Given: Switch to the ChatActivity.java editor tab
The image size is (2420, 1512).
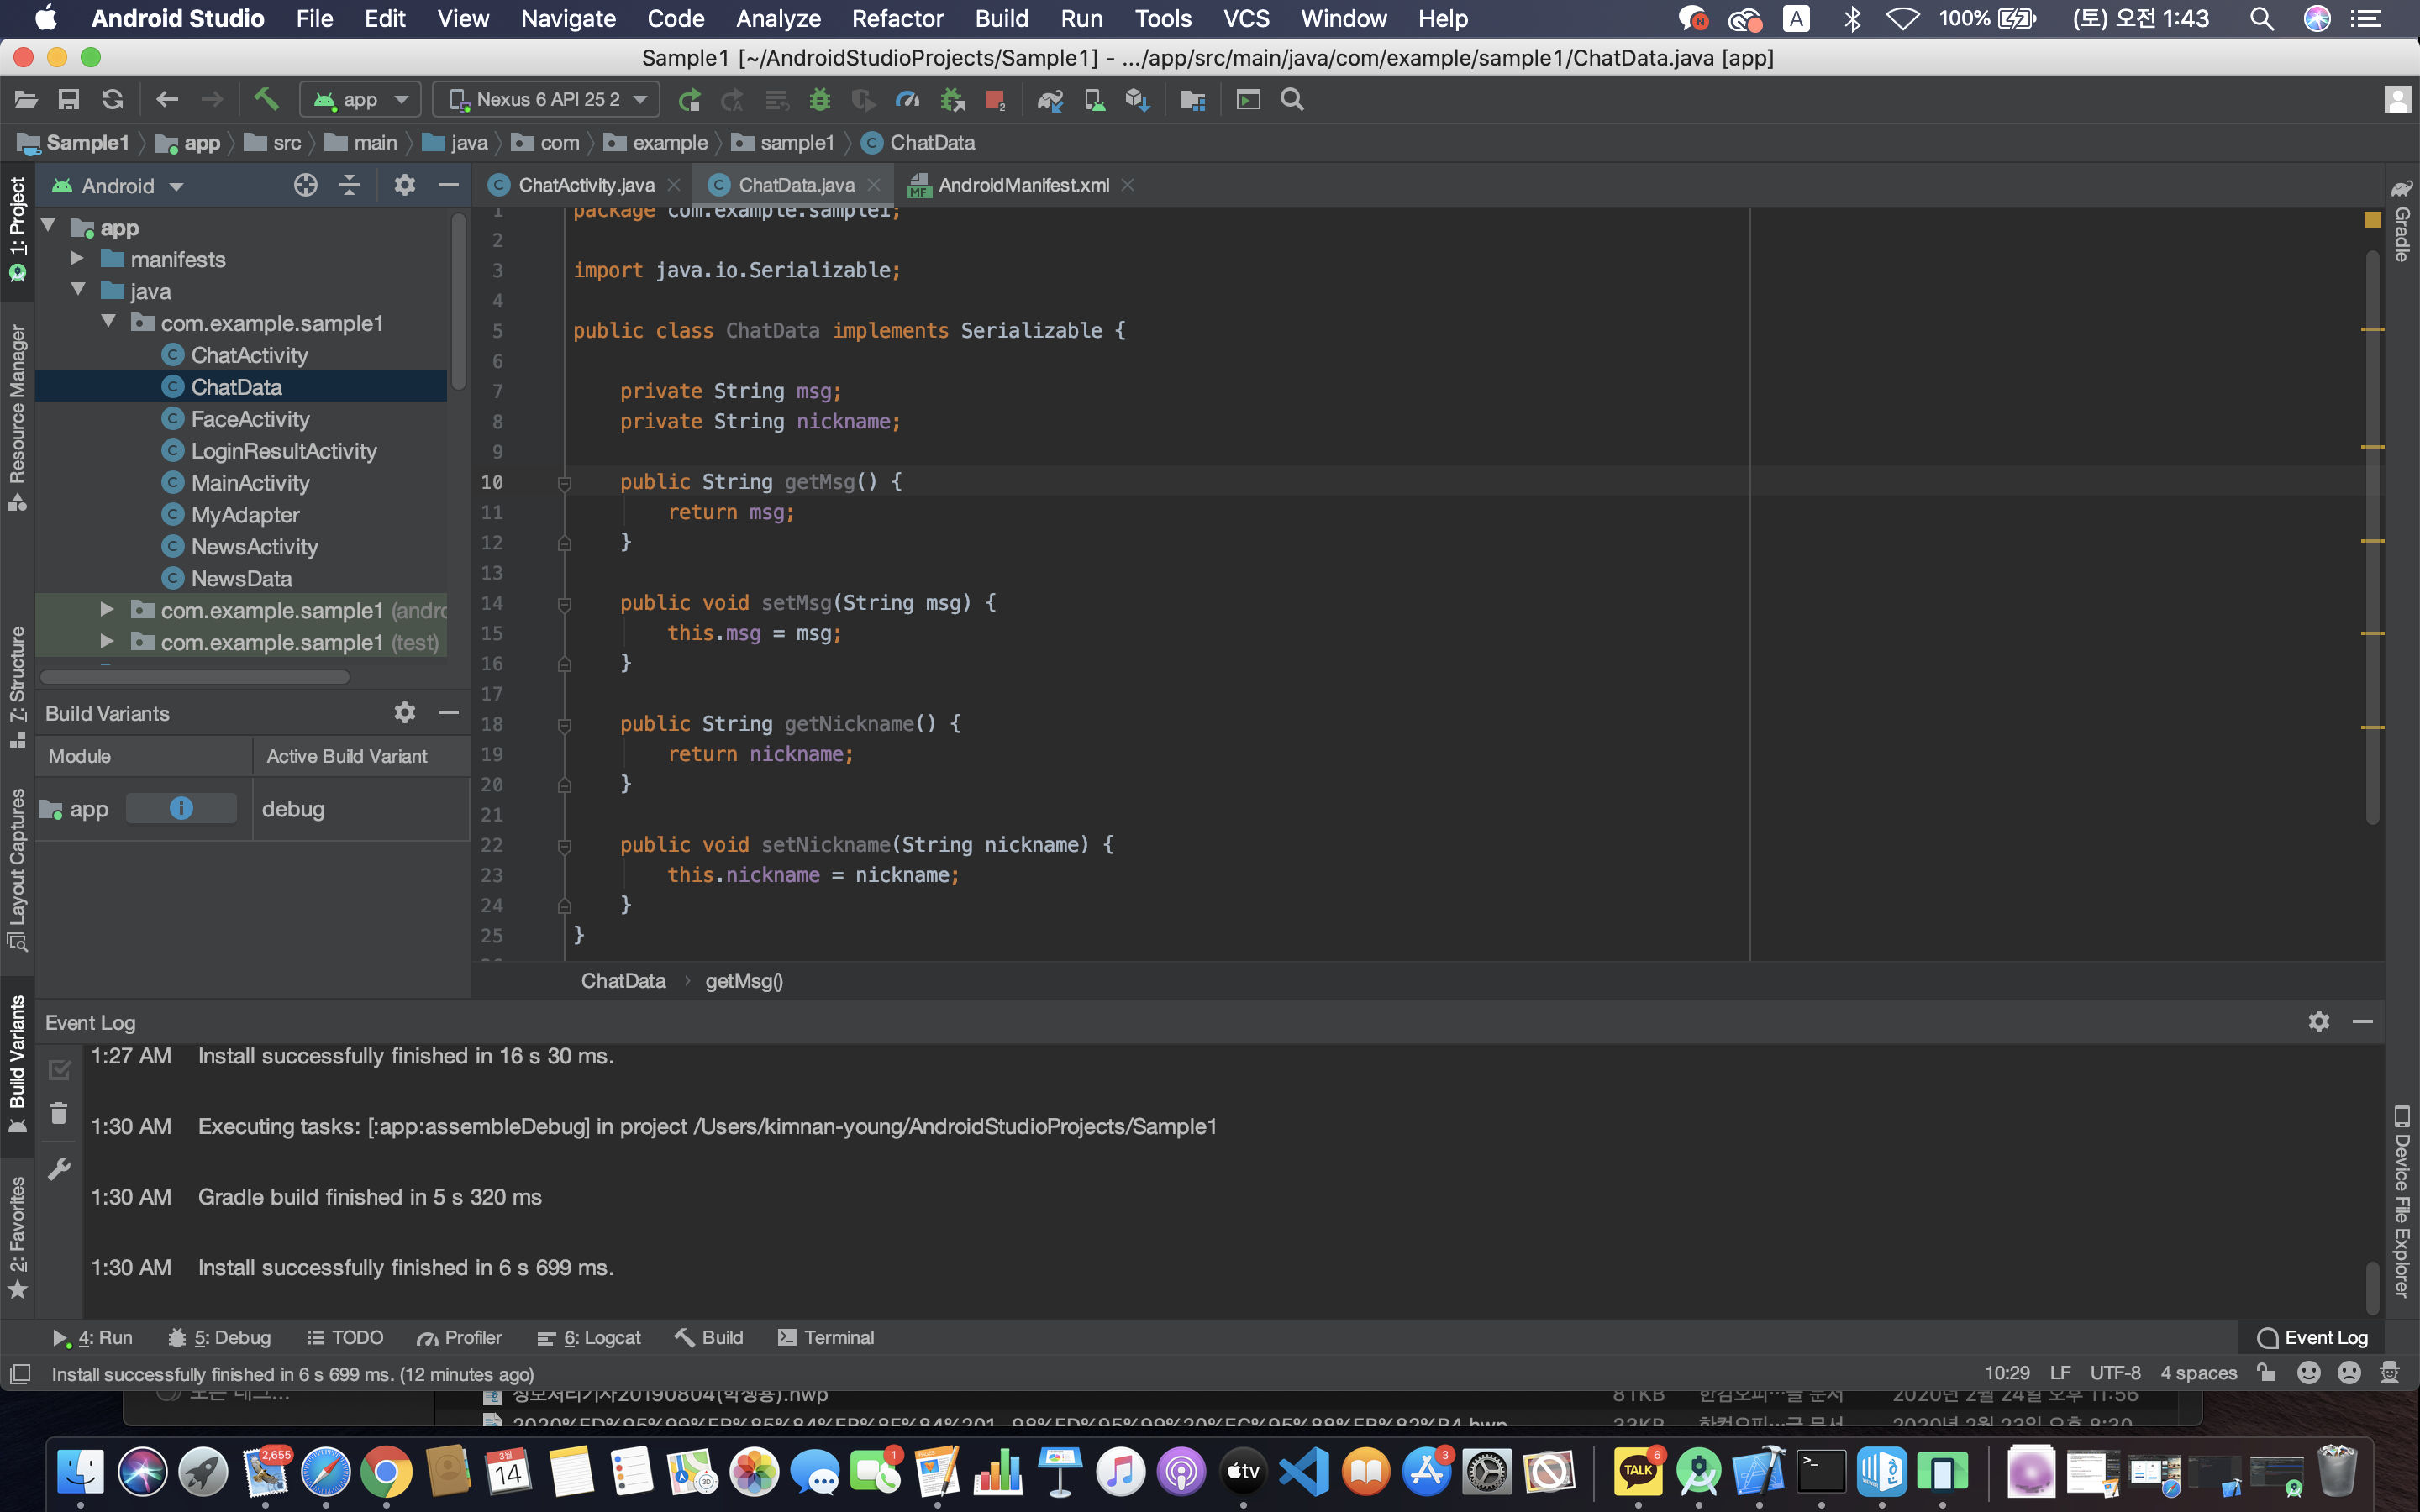Looking at the screenshot, I should click(585, 185).
